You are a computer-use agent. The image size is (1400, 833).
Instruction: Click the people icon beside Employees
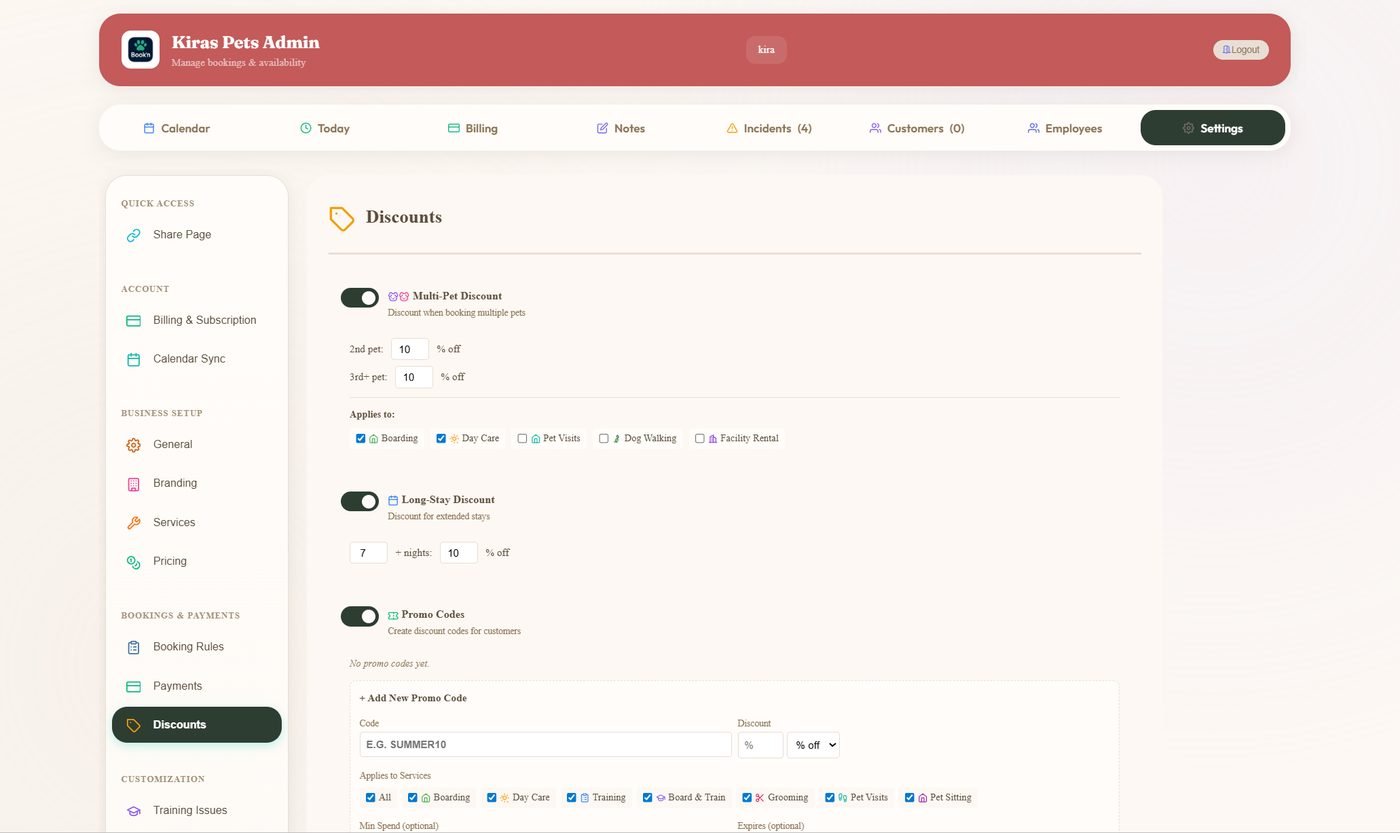(1033, 128)
